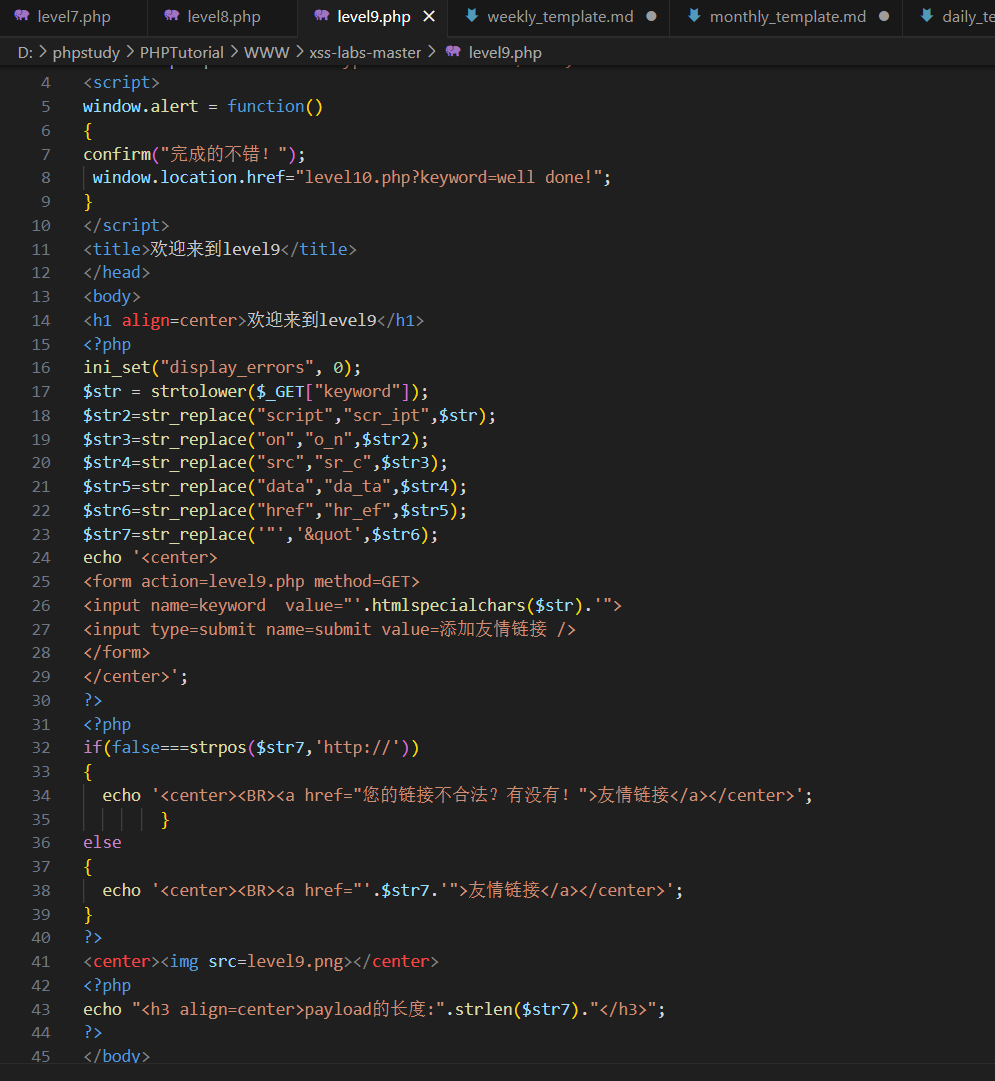This screenshot has height=1081, width=995.
Task: Open the PHPTutorial breadcrumb segment
Action: click(181, 52)
